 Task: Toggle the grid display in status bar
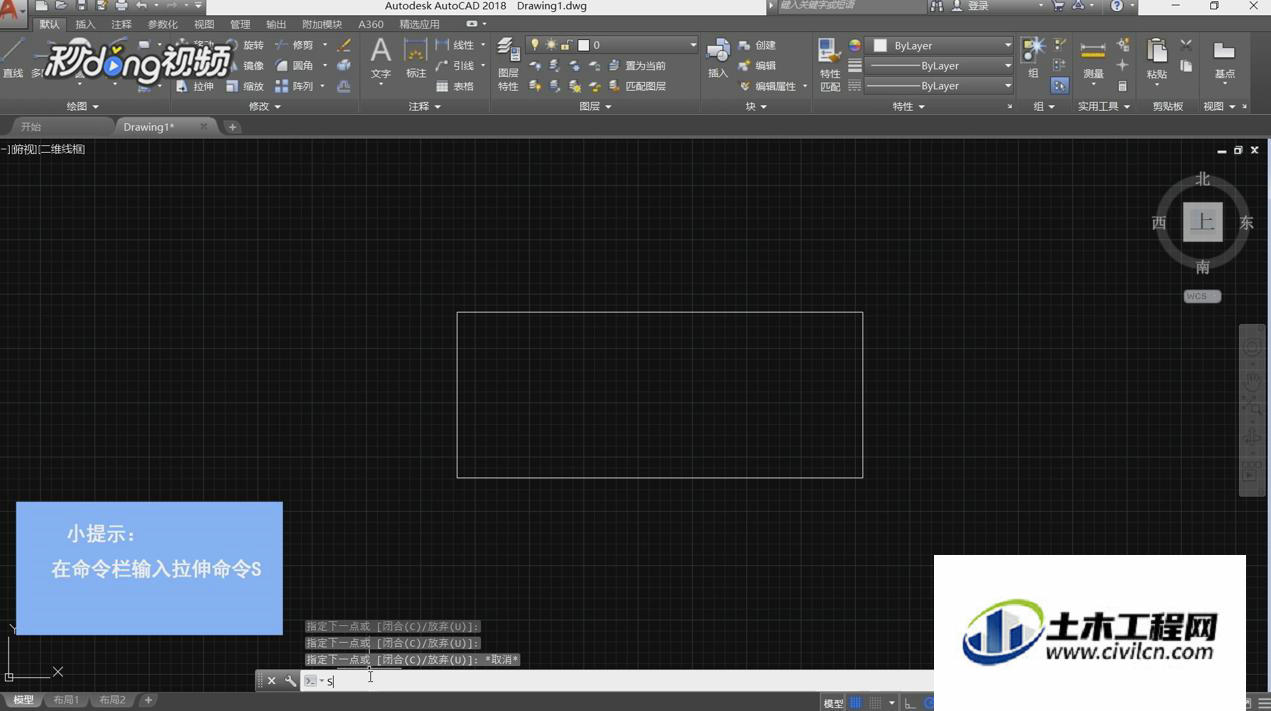pos(855,703)
